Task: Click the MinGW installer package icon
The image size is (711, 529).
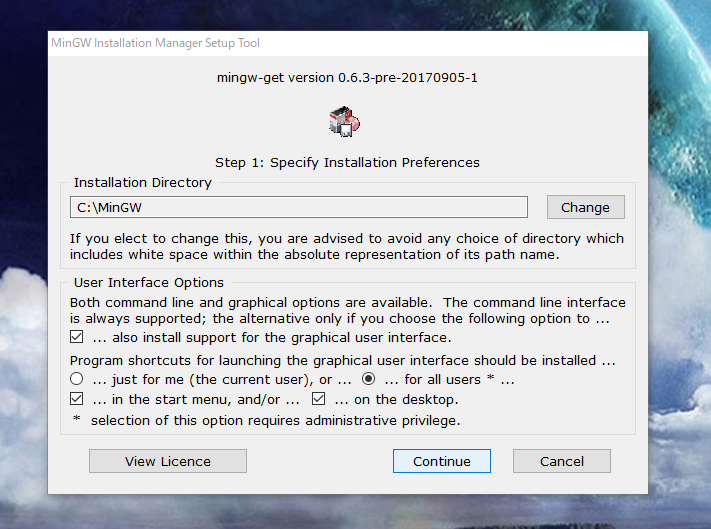Action: point(345,121)
